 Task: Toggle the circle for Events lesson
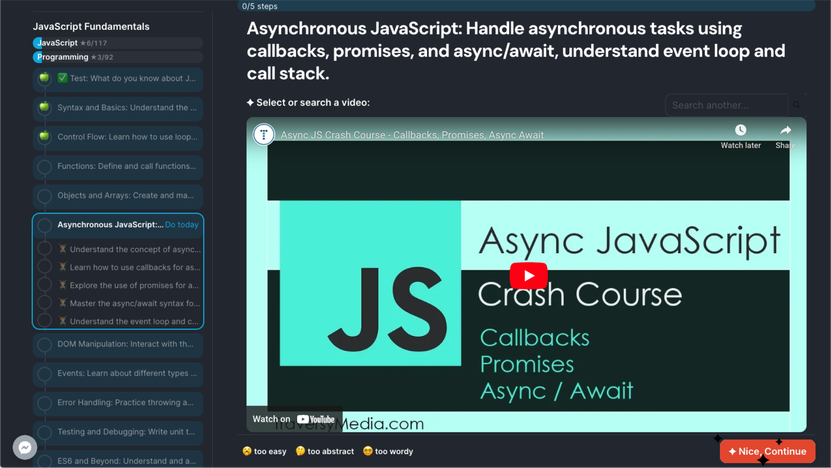pyautogui.click(x=45, y=374)
